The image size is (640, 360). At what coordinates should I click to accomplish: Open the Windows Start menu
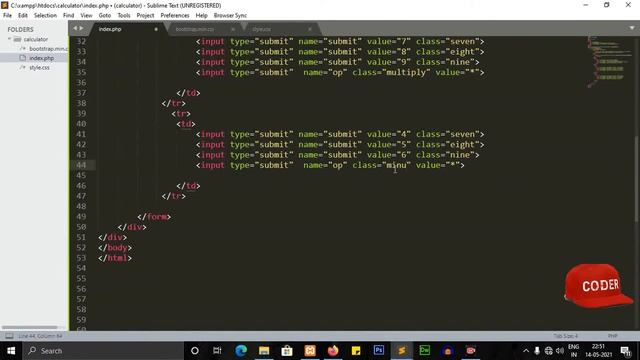tap(11, 351)
